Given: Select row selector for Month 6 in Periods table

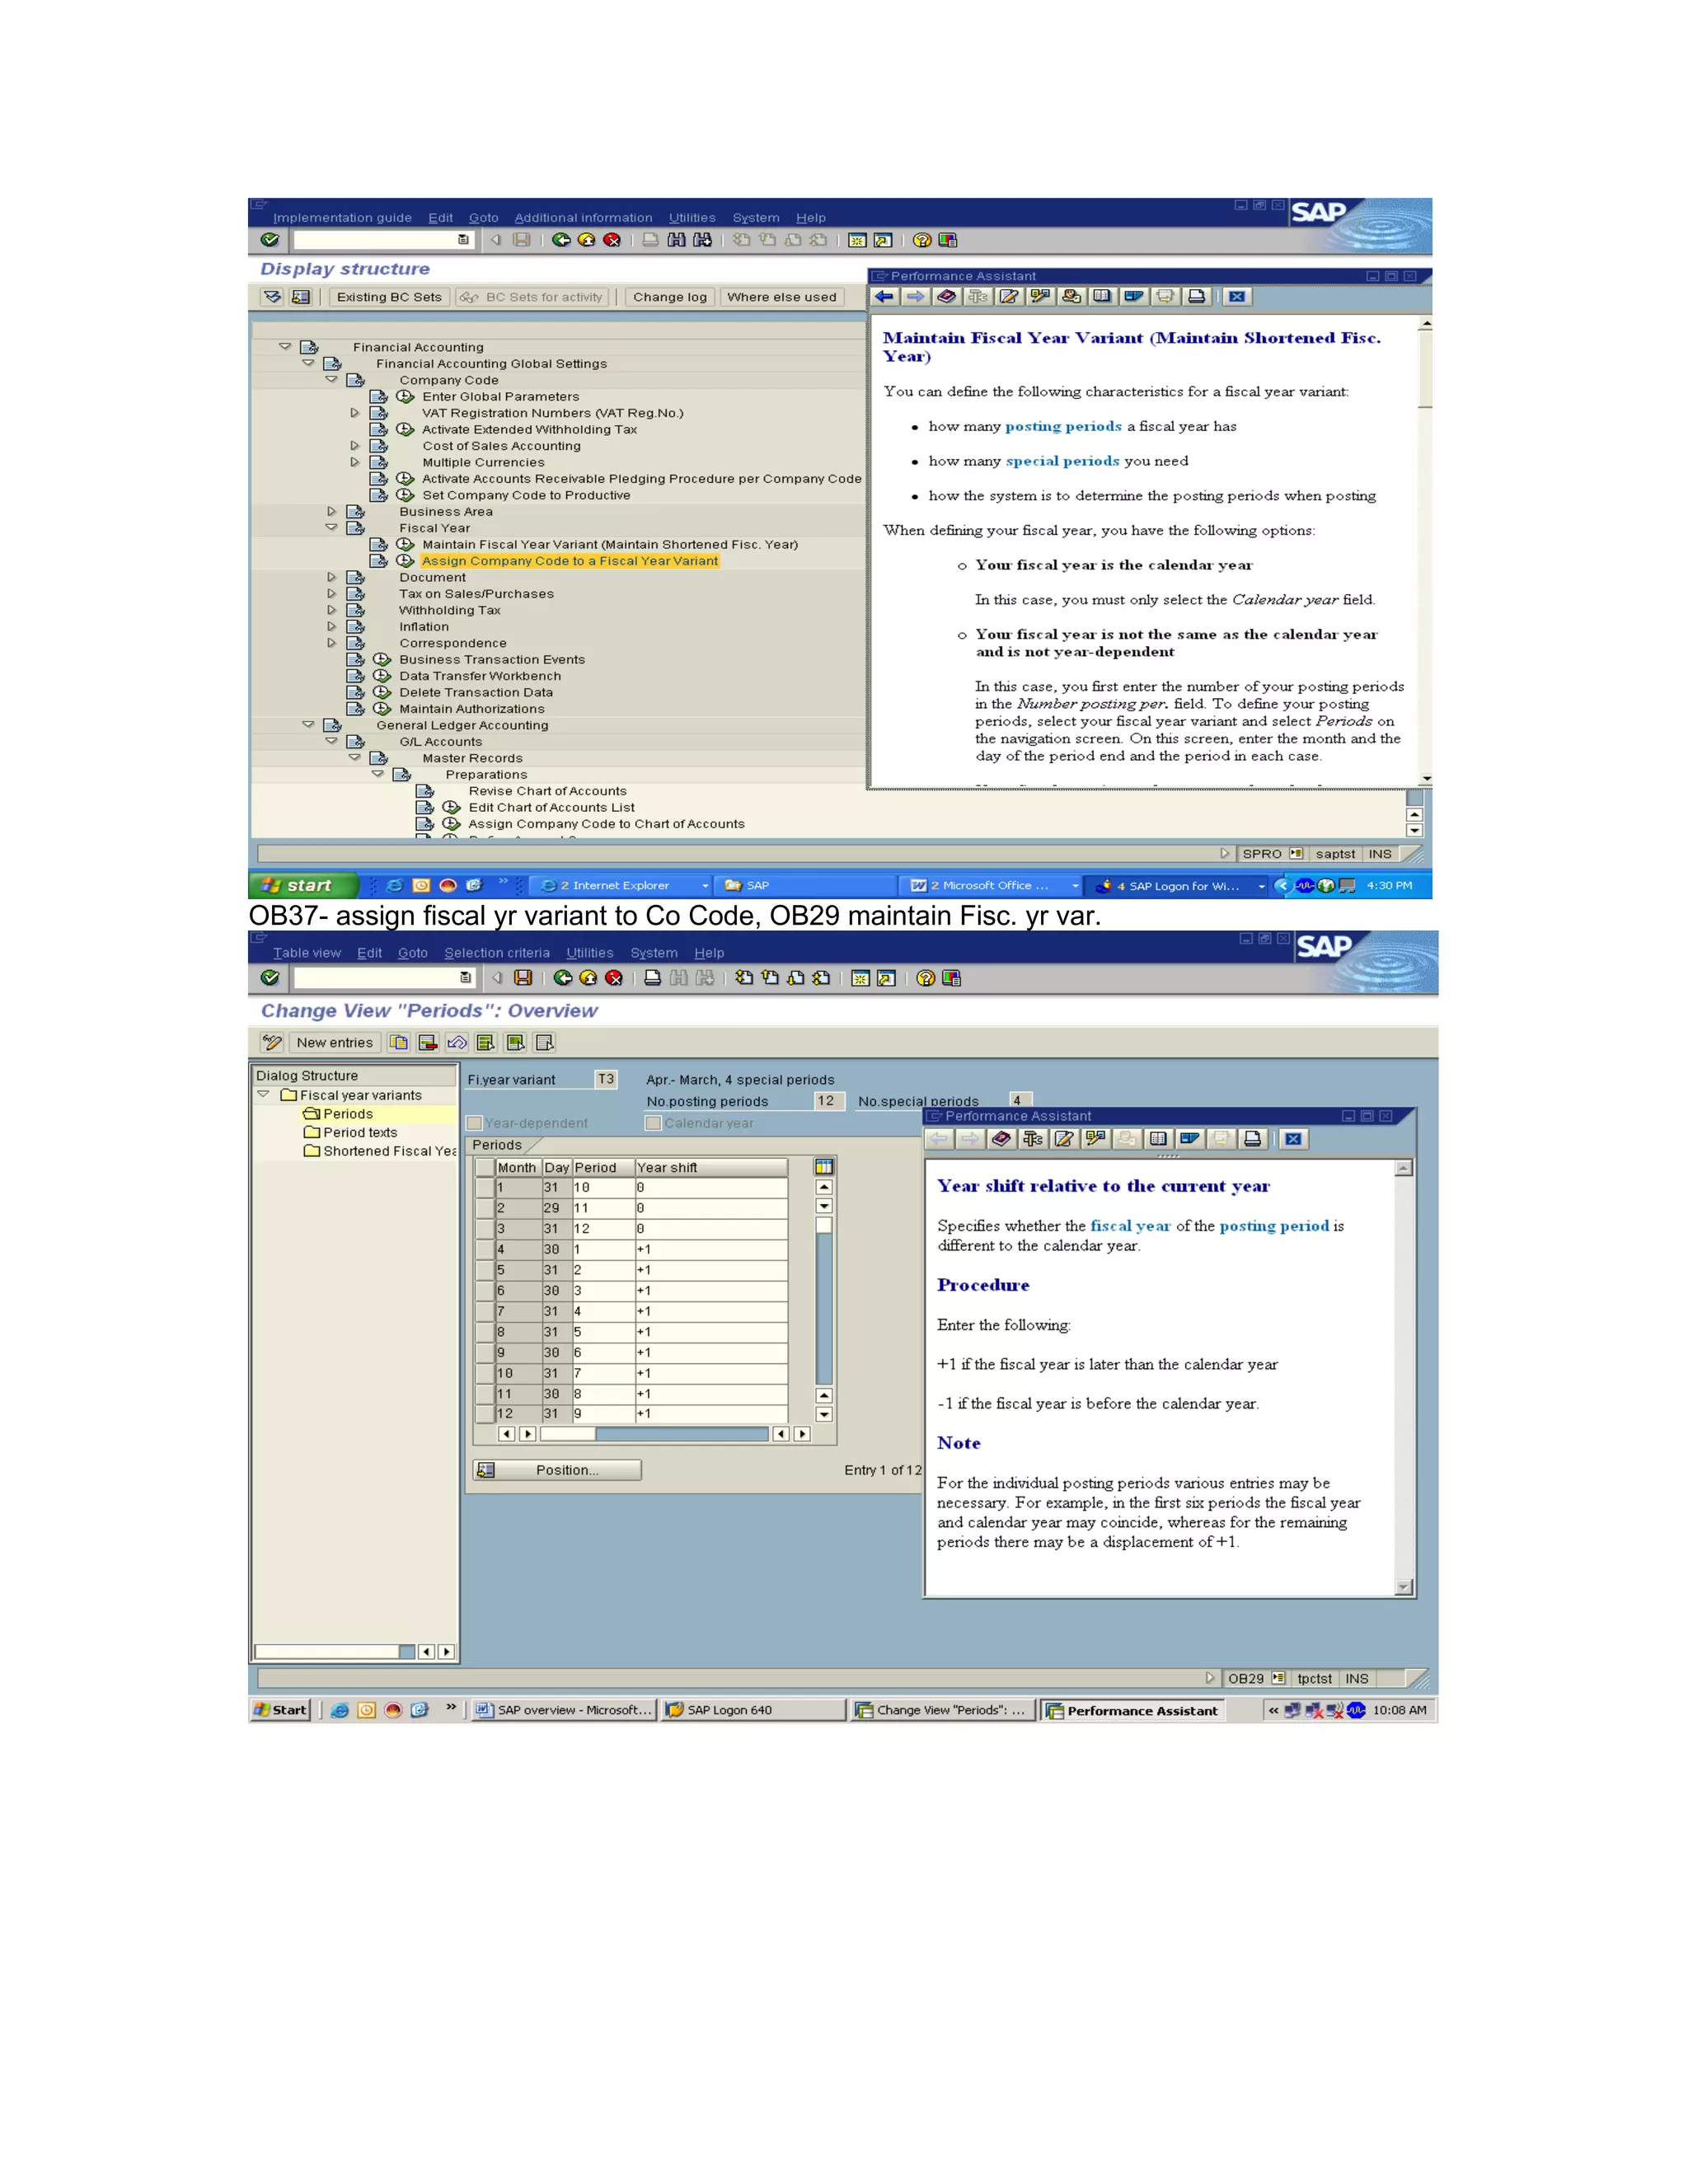Looking at the screenshot, I should 485,1291.
